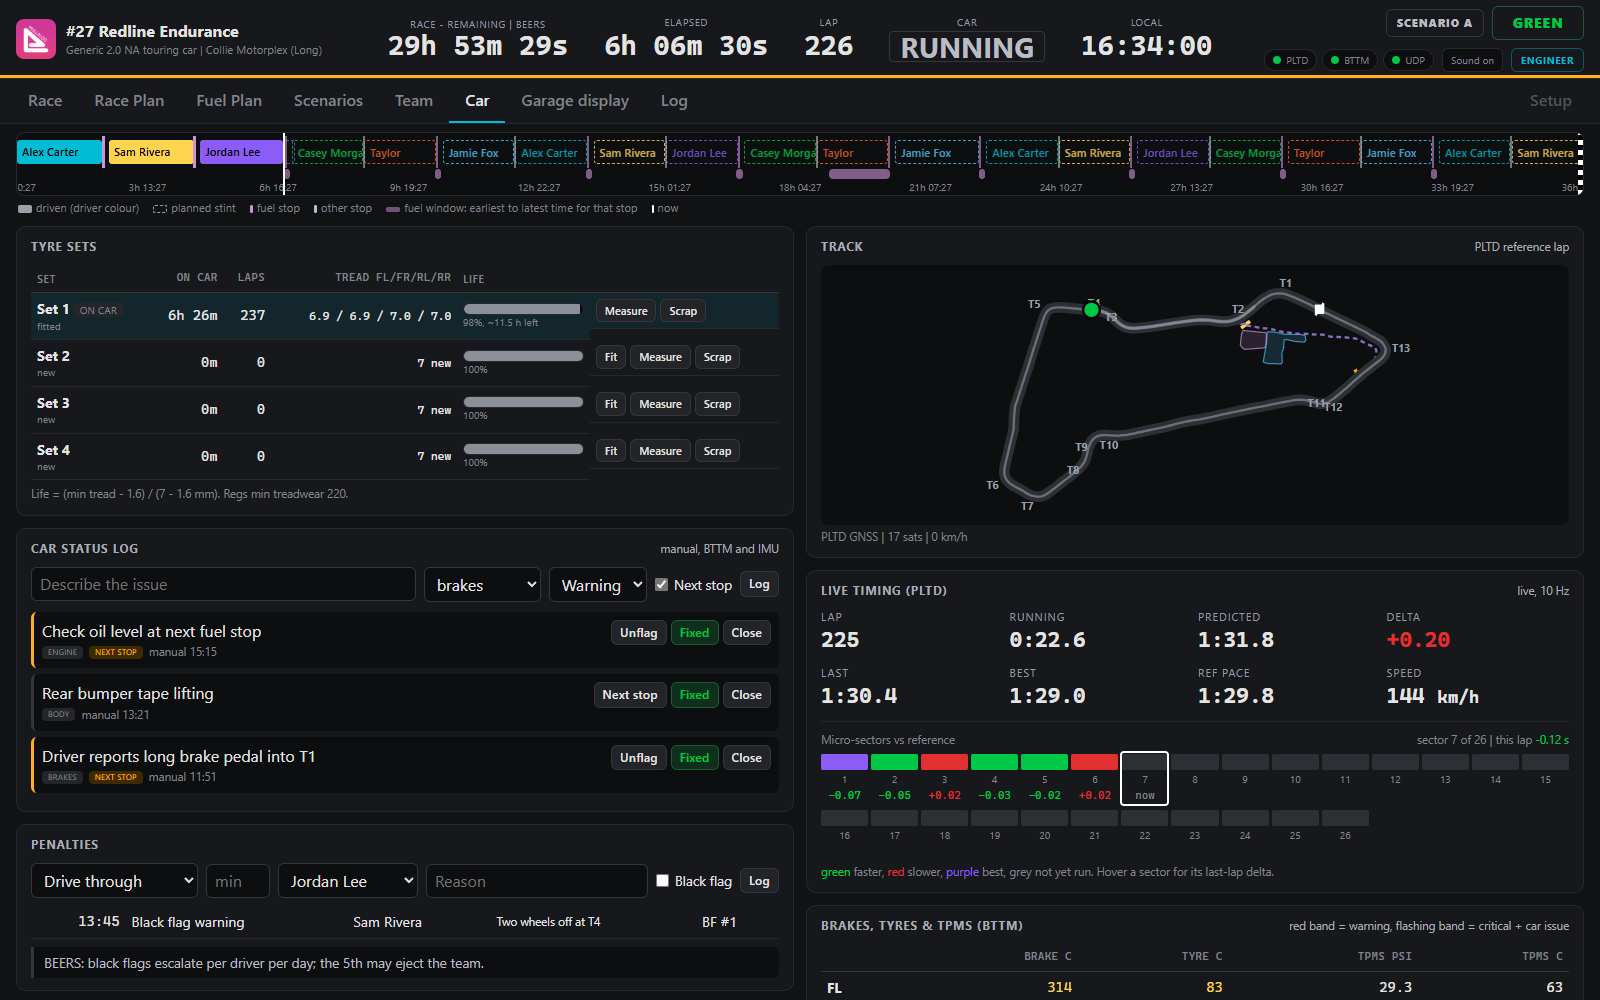Click the penalty min input field
Viewport: 1600px width, 1000px height.
tap(237, 881)
